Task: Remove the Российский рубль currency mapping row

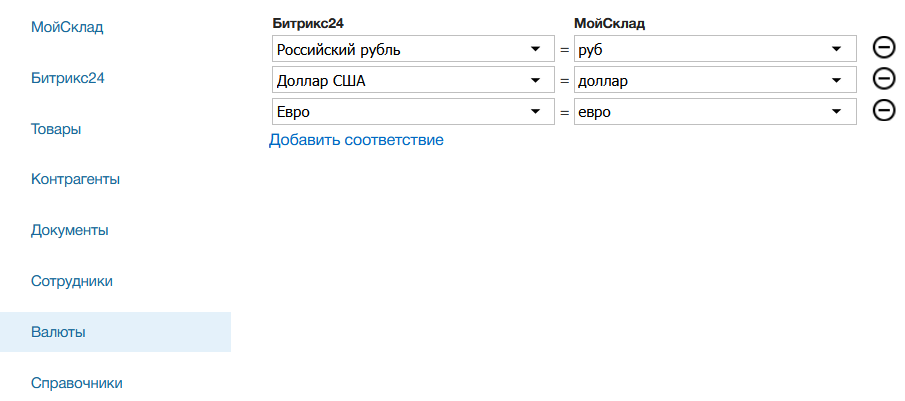Action: pyautogui.click(x=883, y=48)
